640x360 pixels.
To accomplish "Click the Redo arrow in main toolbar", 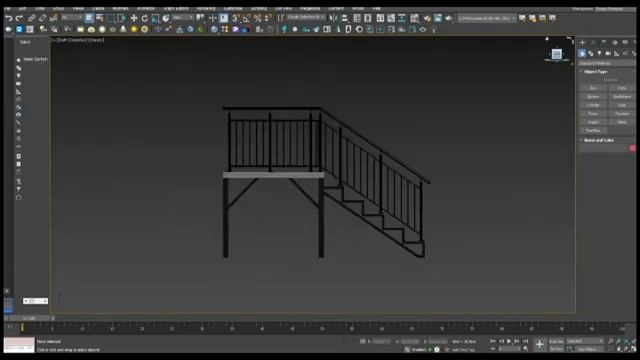I will (19, 18).
